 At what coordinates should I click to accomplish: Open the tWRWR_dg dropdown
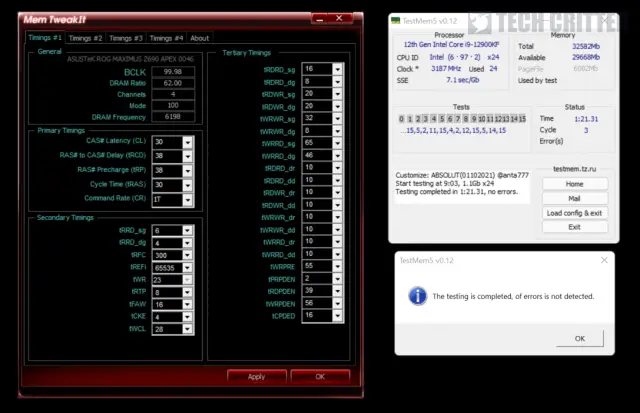pos(338,131)
